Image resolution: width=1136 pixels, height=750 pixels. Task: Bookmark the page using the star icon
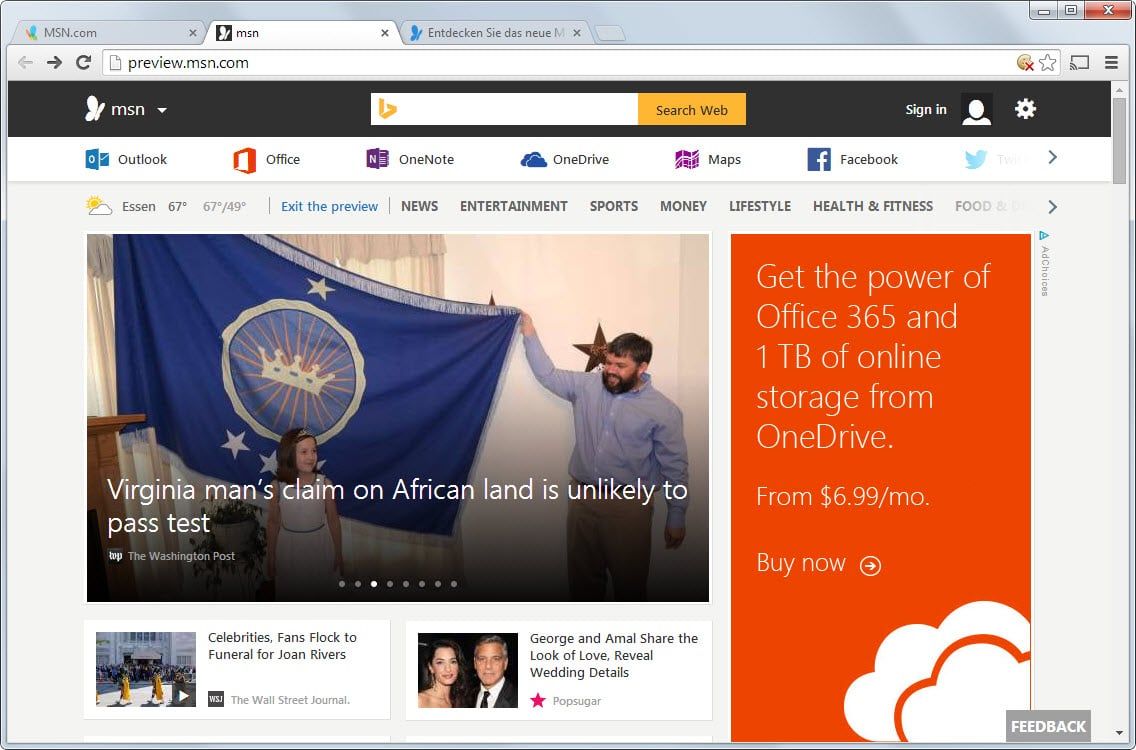tap(1048, 62)
